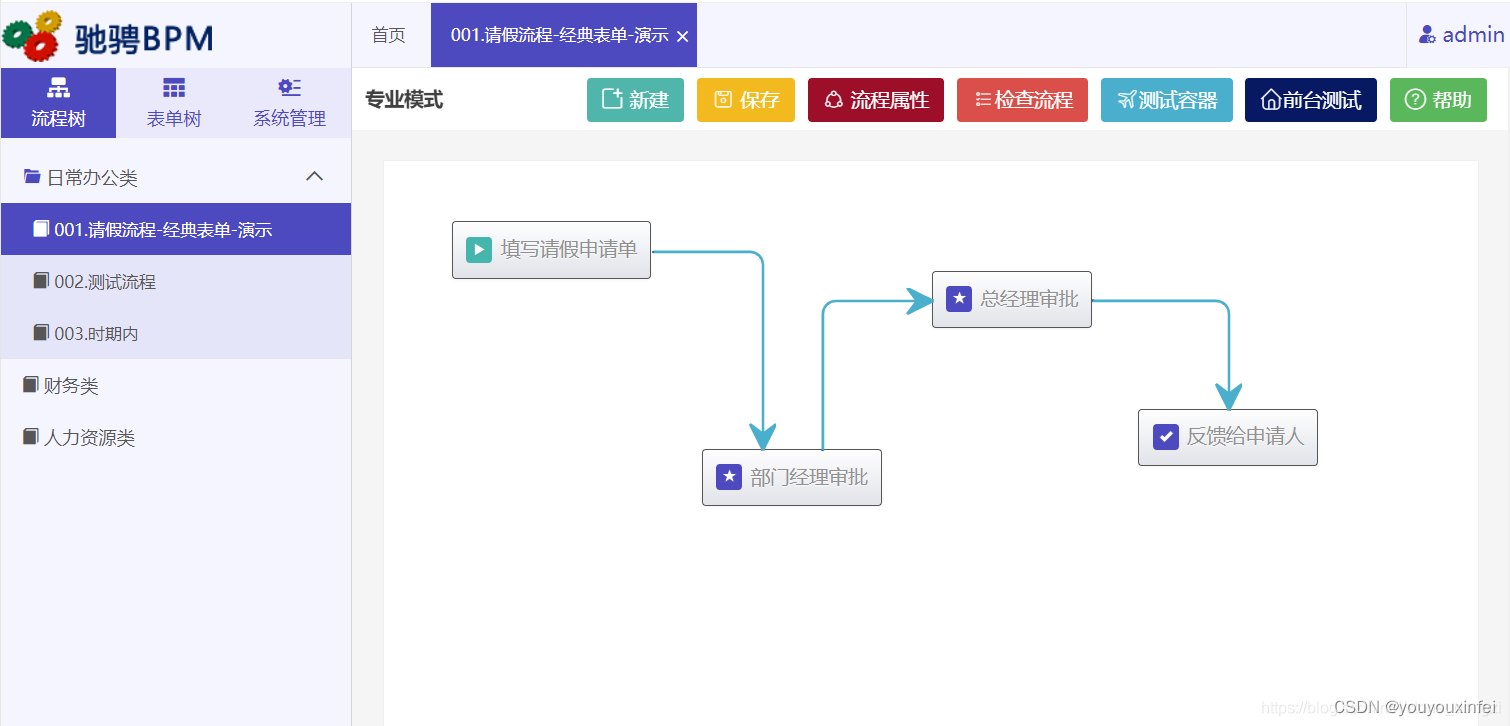
Task: Click the star icon on 部门经理审批 node
Action: (x=728, y=477)
